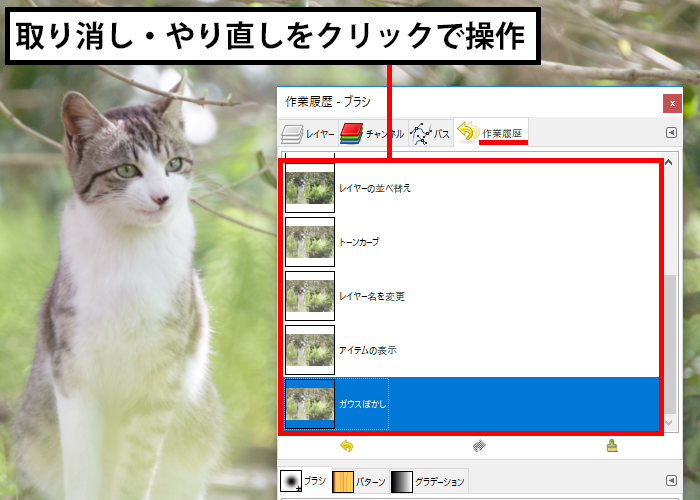Click the redo arrow icon below history list
Viewport: 700px width, 500px height.
[x=479, y=446]
